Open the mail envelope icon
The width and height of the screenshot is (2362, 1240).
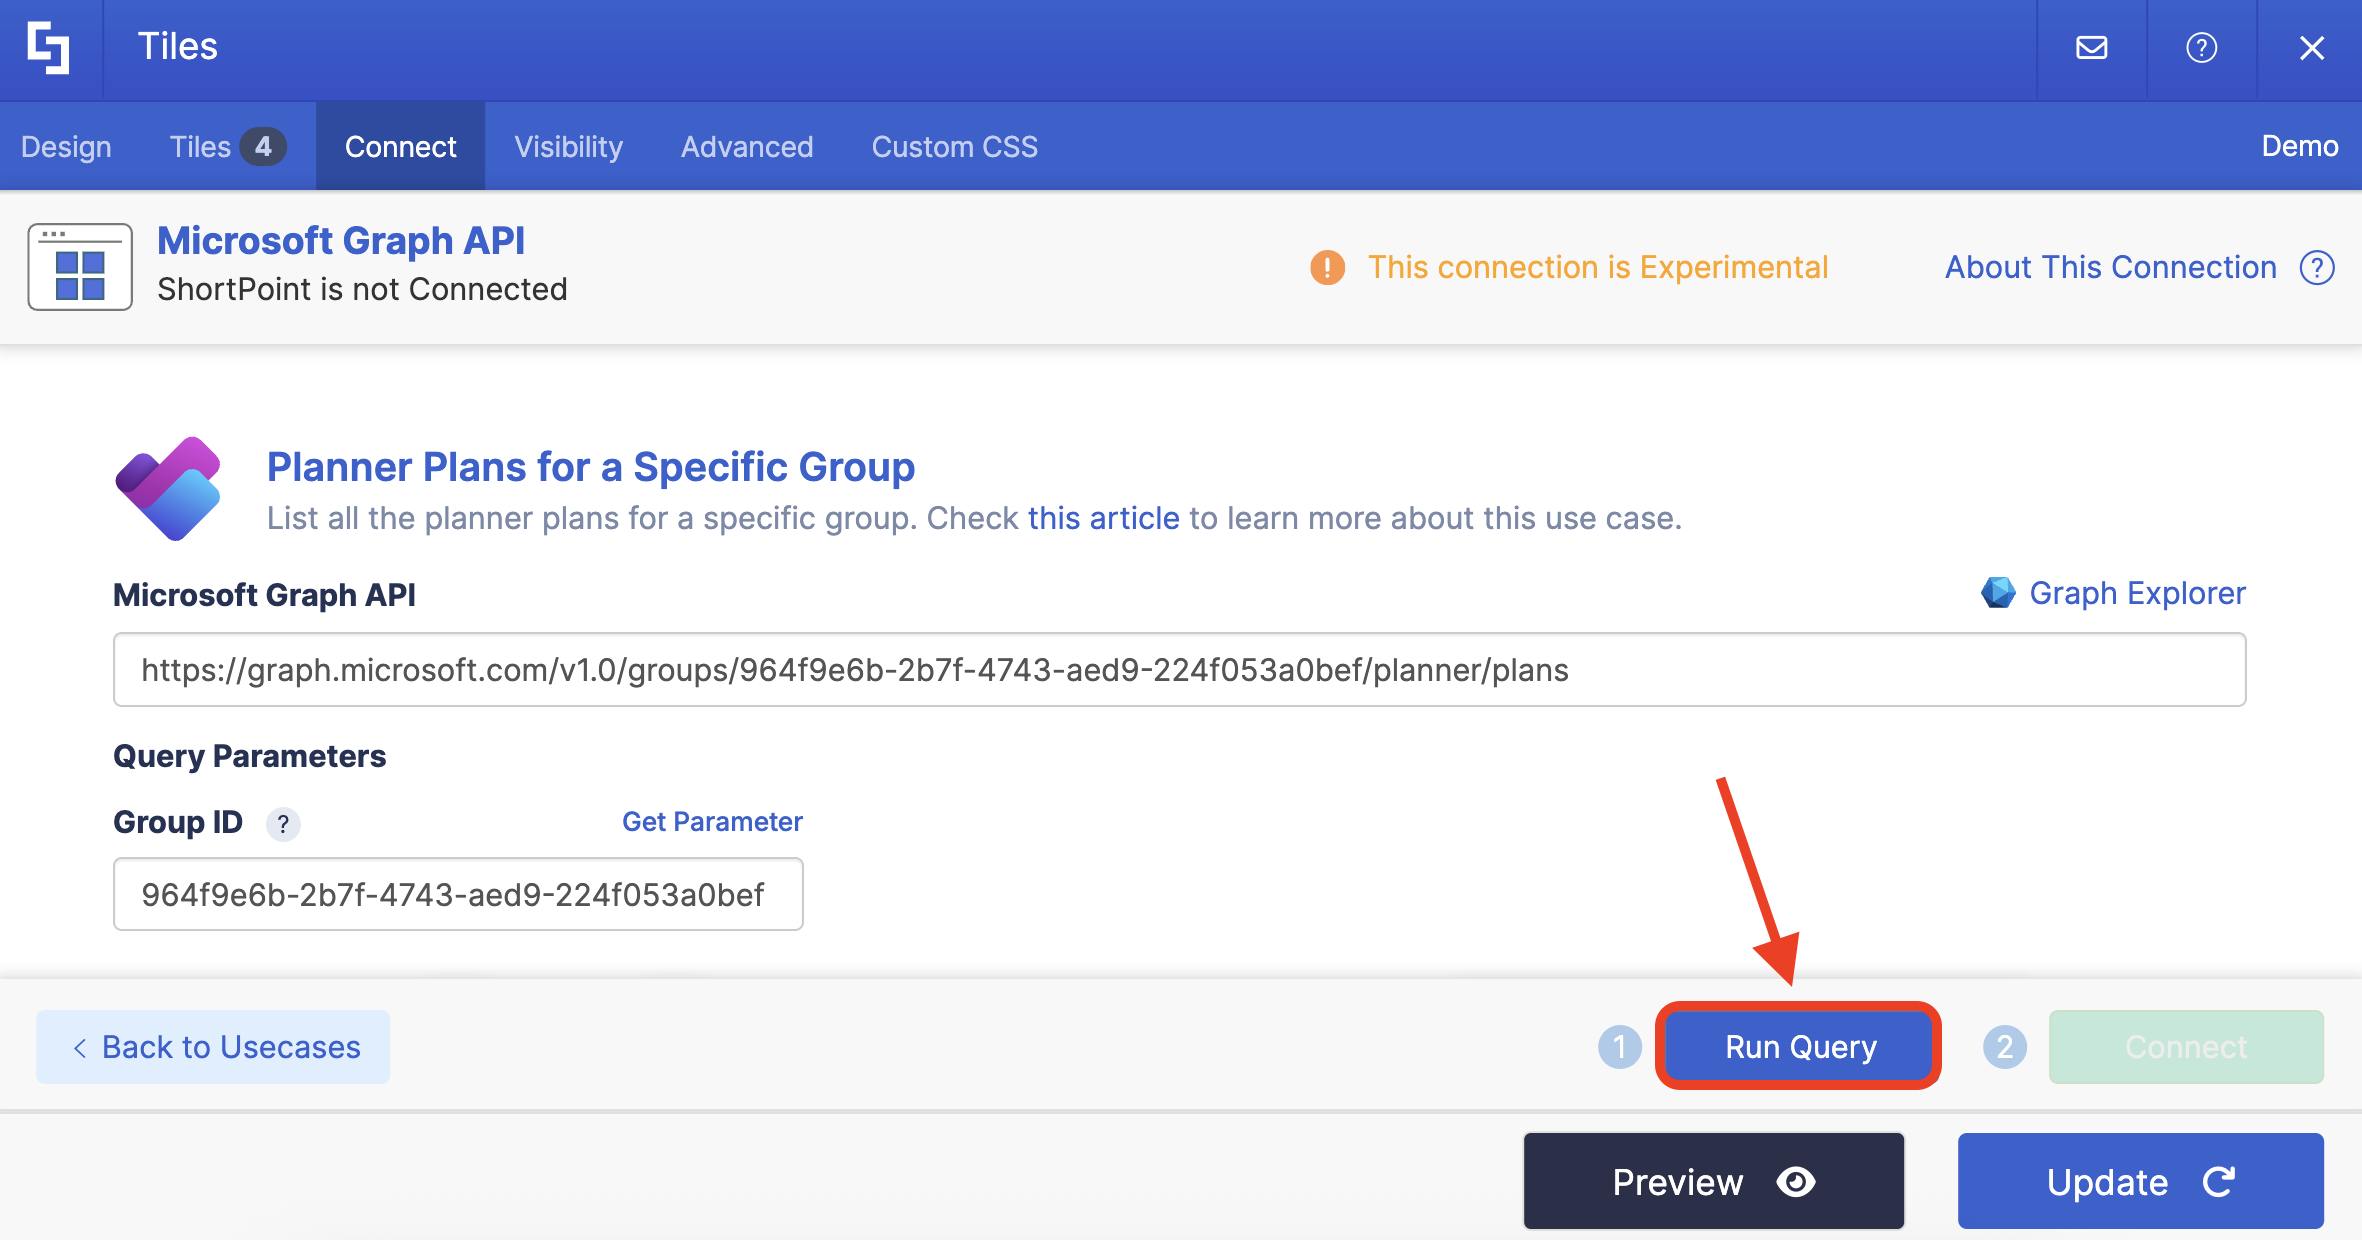pos(2091,48)
